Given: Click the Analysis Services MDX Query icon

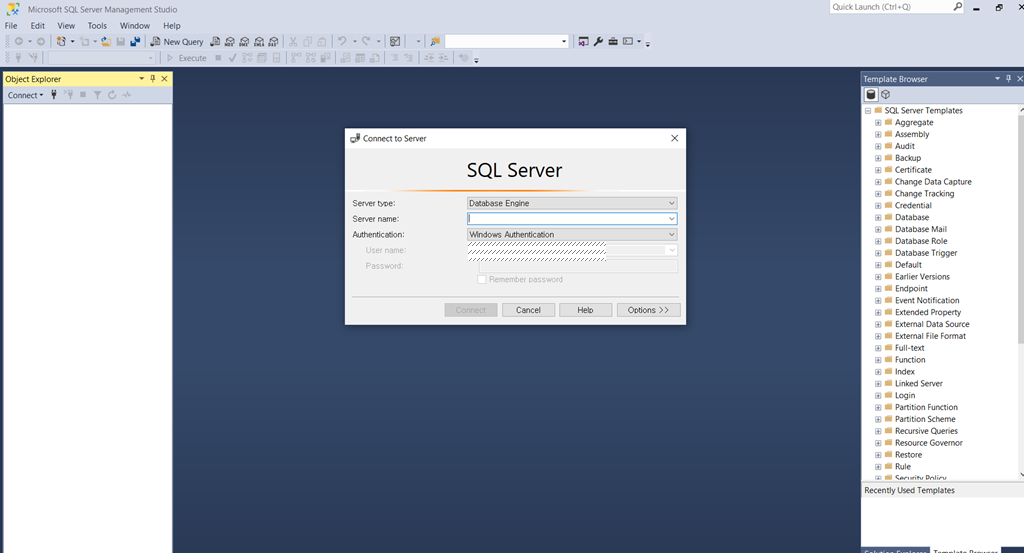Looking at the screenshot, I should [230, 41].
